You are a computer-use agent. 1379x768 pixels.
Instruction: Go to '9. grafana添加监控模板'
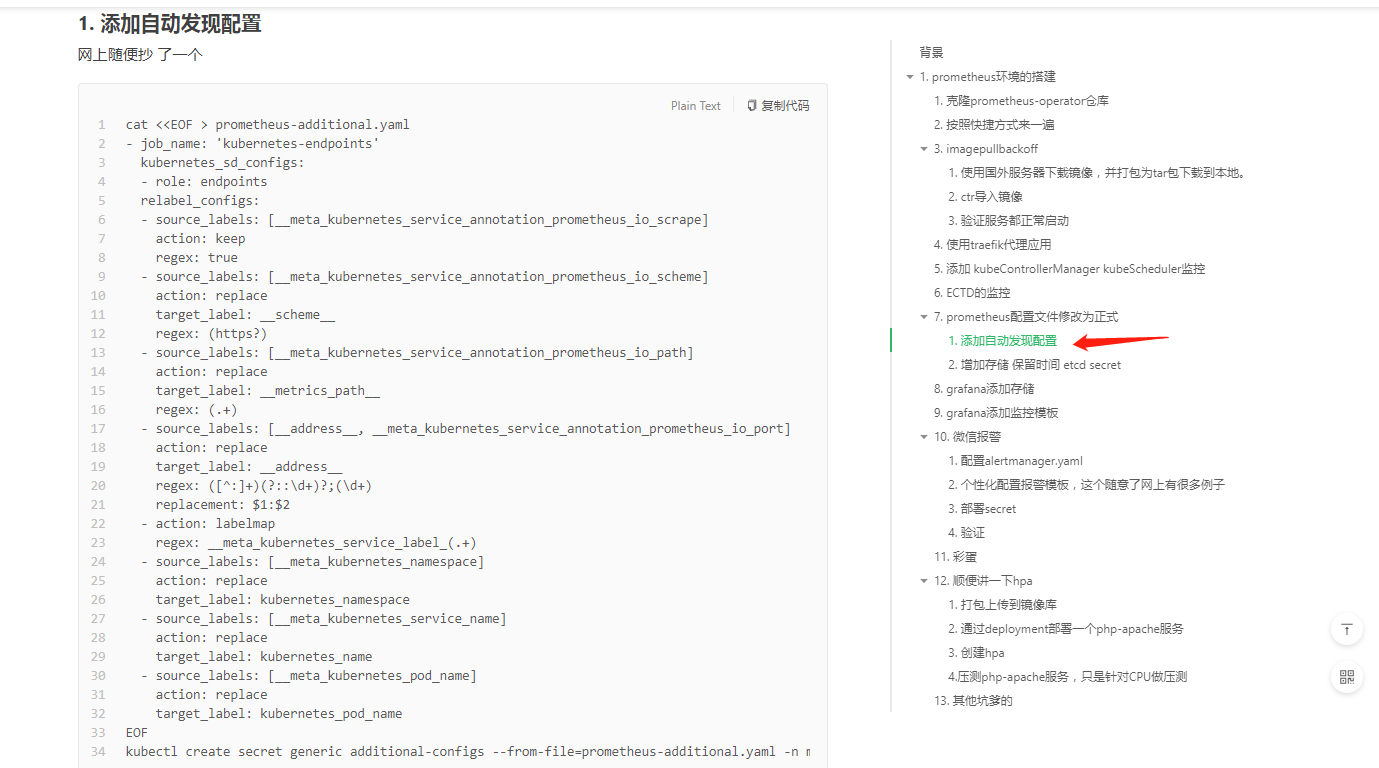[996, 413]
